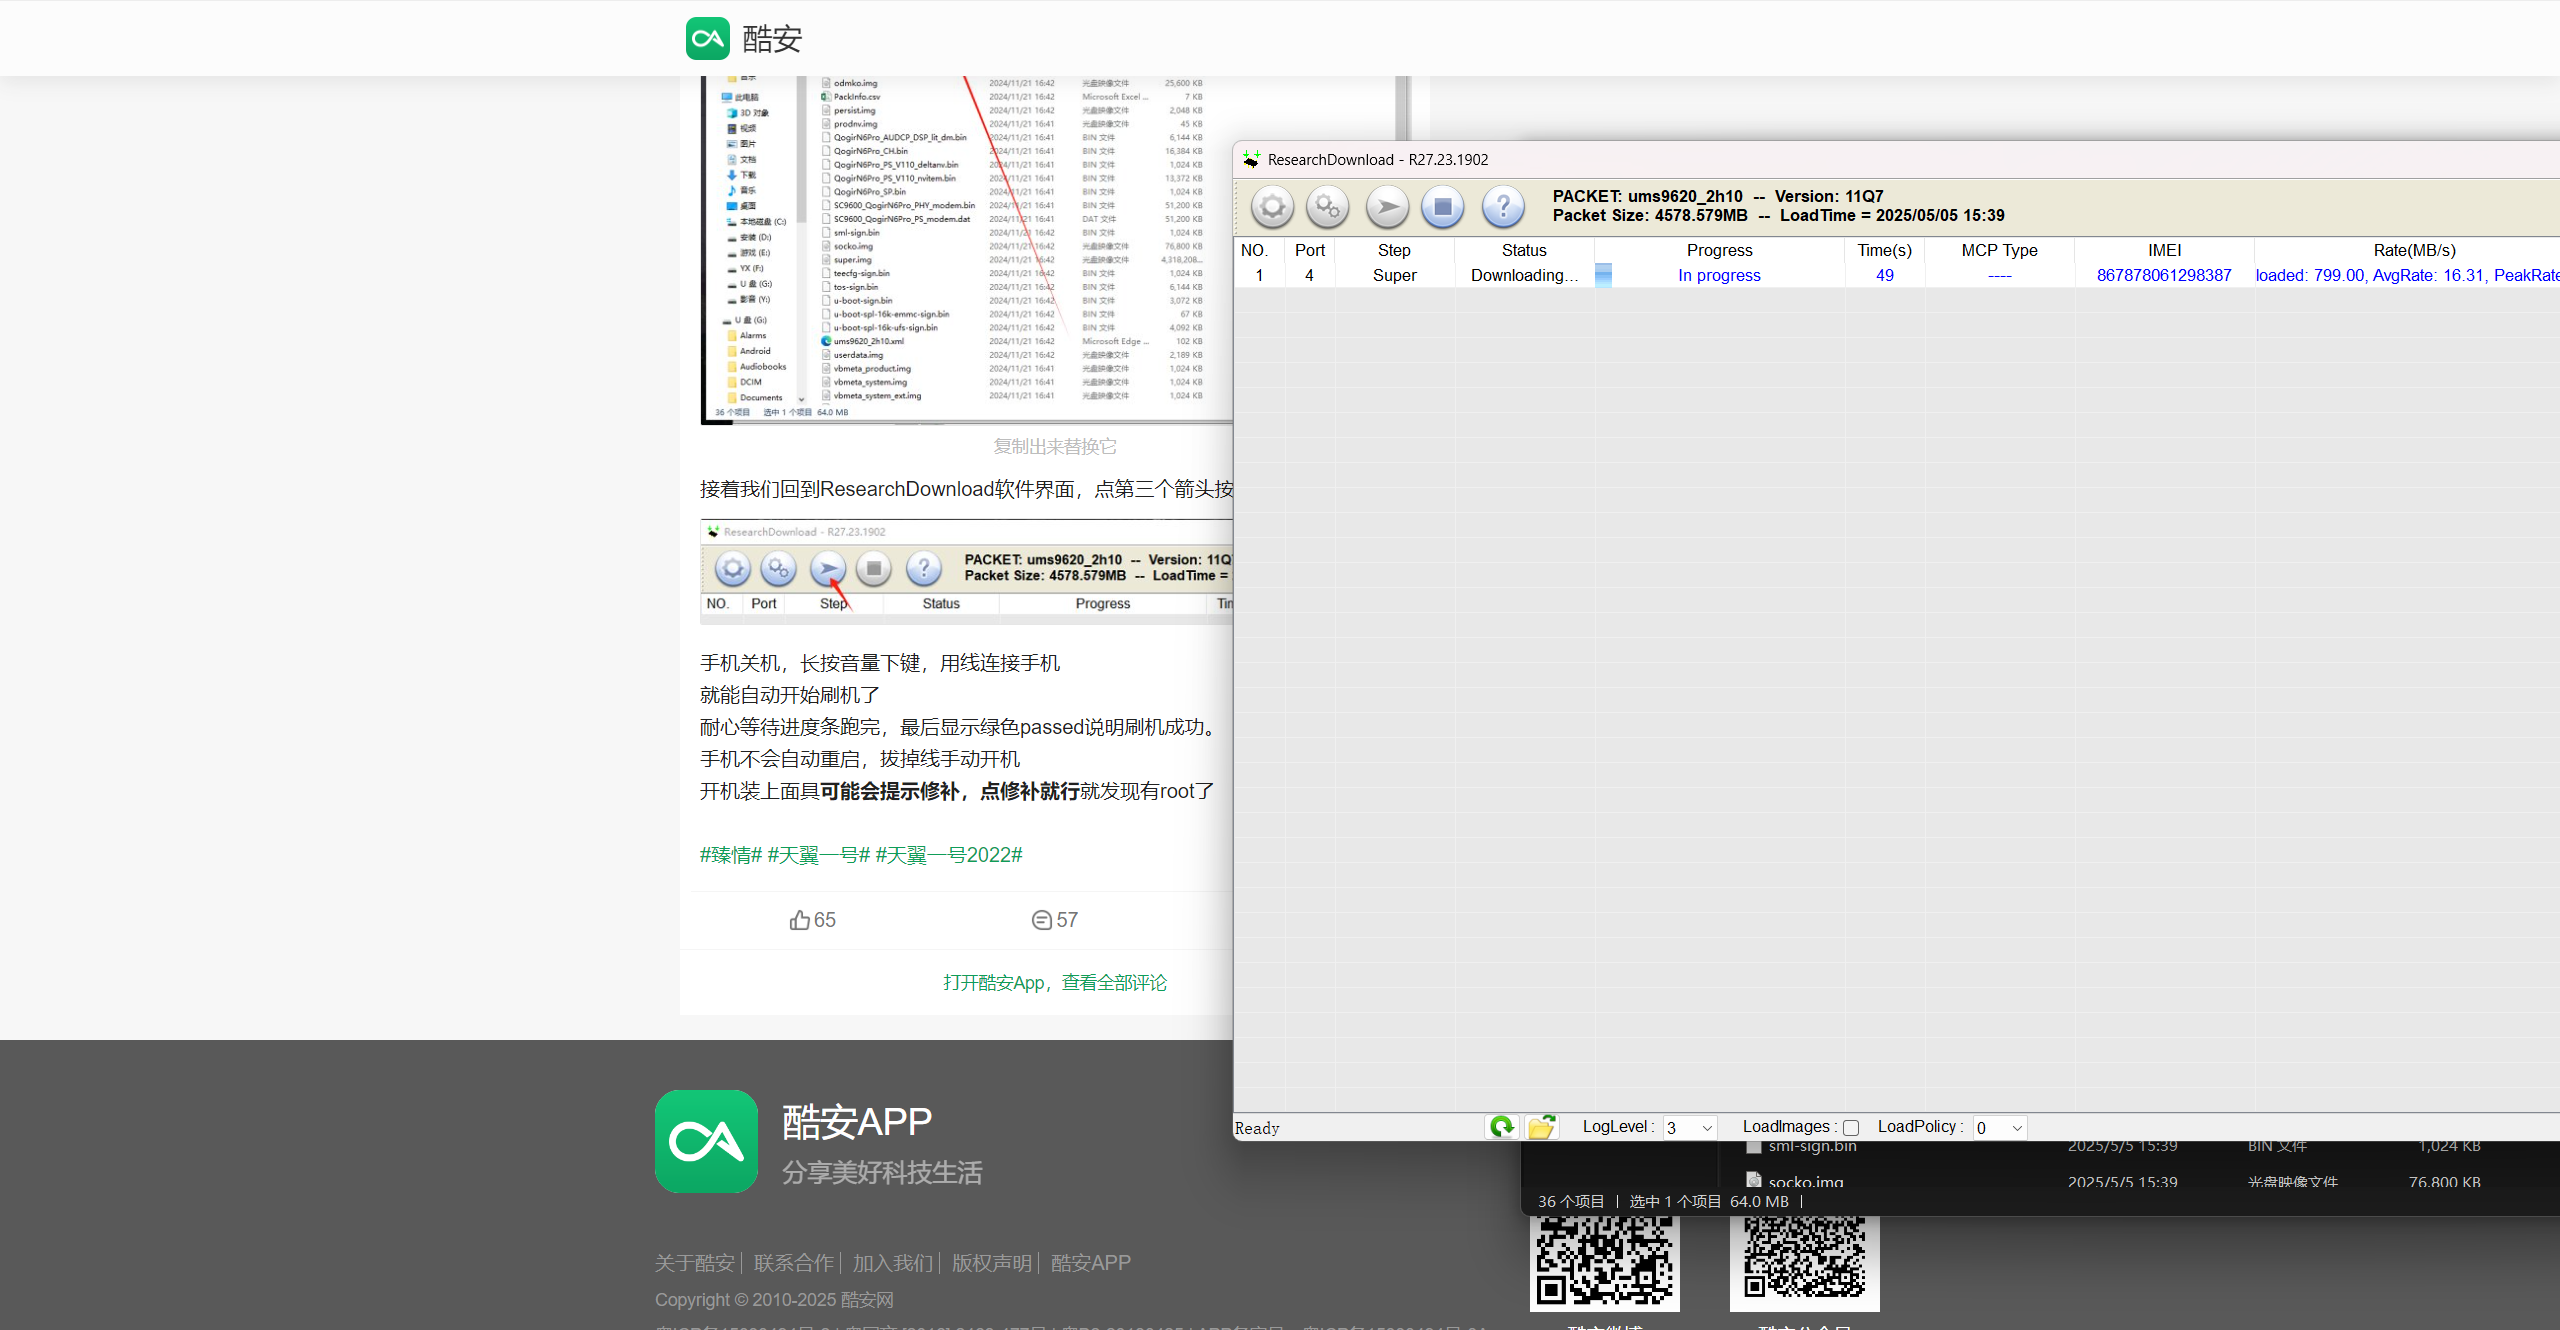Click the Step column header
The width and height of the screenshot is (2560, 1330).
[x=1394, y=250]
